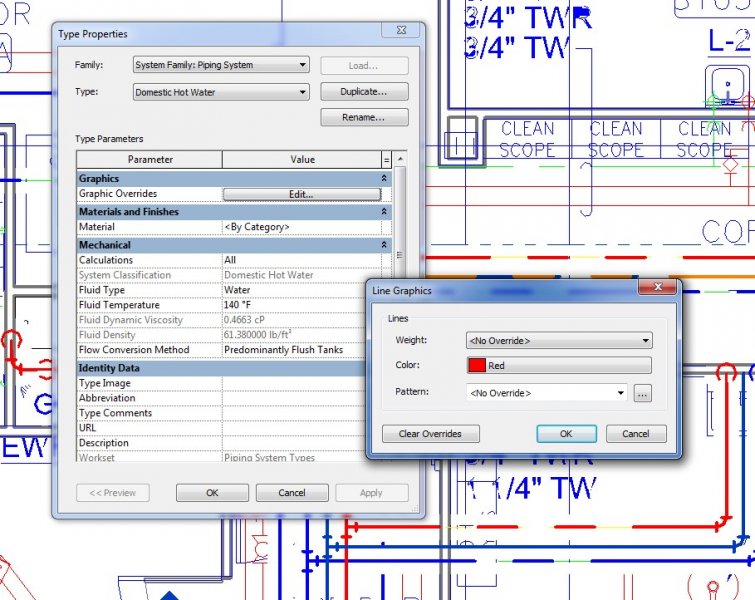The width and height of the screenshot is (755, 600).
Task: Click Cancel in Type Properties dialog
Action: tap(292, 493)
